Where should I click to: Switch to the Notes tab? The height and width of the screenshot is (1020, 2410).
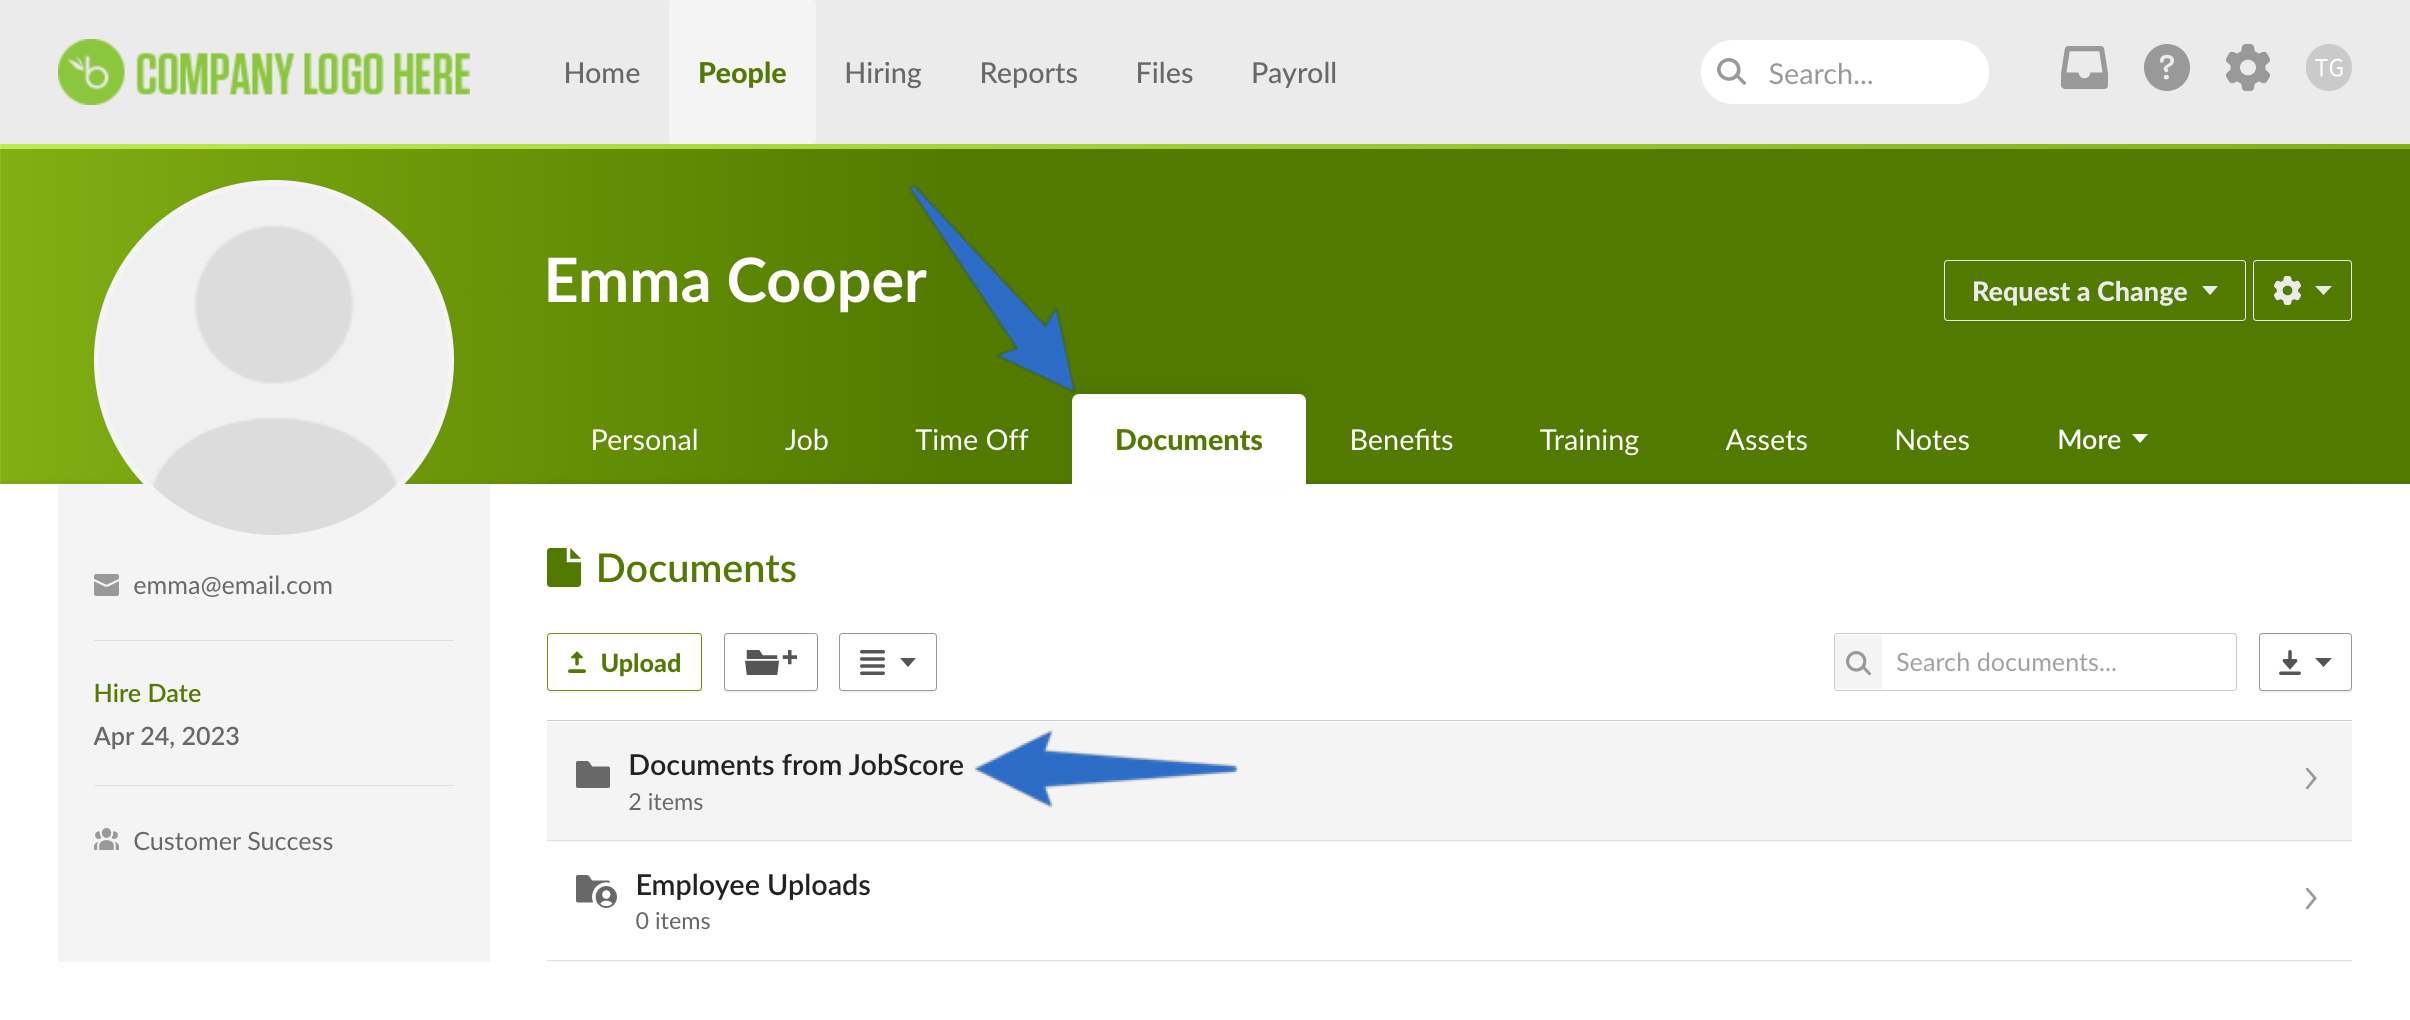(1932, 440)
